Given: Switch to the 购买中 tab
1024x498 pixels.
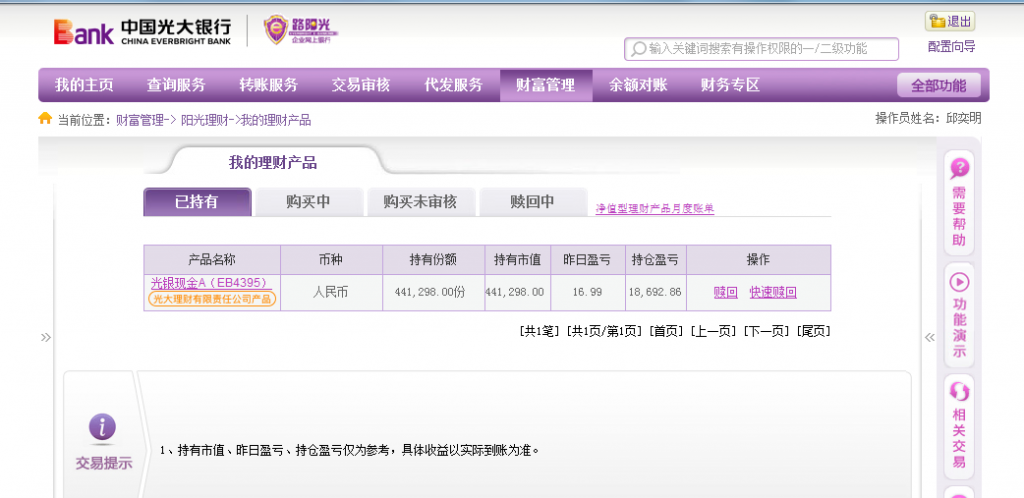Looking at the screenshot, I should click(309, 202).
